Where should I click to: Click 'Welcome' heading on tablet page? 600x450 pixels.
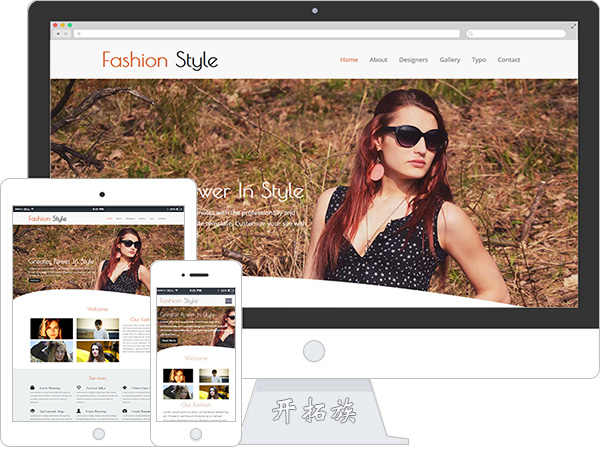tap(98, 309)
